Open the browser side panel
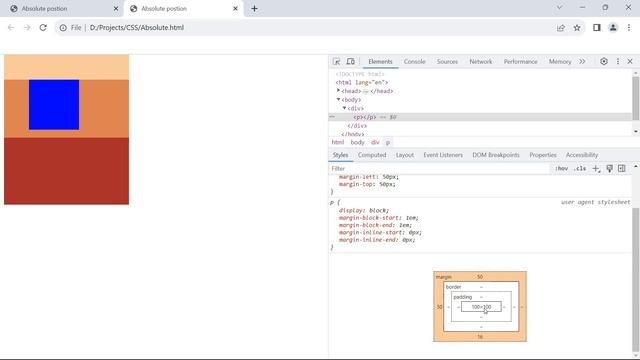The height and width of the screenshot is (360, 640). [x=597, y=28]
